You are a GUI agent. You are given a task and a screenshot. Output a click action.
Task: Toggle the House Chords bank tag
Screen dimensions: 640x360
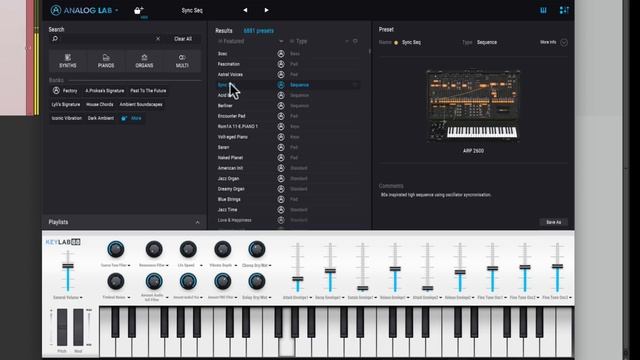pyautogui.click(x=100, y=104)
